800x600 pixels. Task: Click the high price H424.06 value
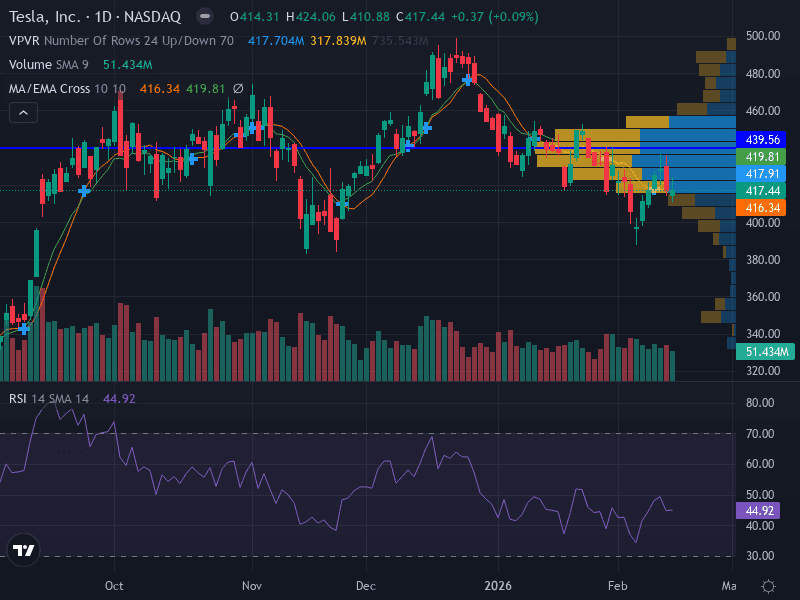pyautogui.click(x=311, y=17)
